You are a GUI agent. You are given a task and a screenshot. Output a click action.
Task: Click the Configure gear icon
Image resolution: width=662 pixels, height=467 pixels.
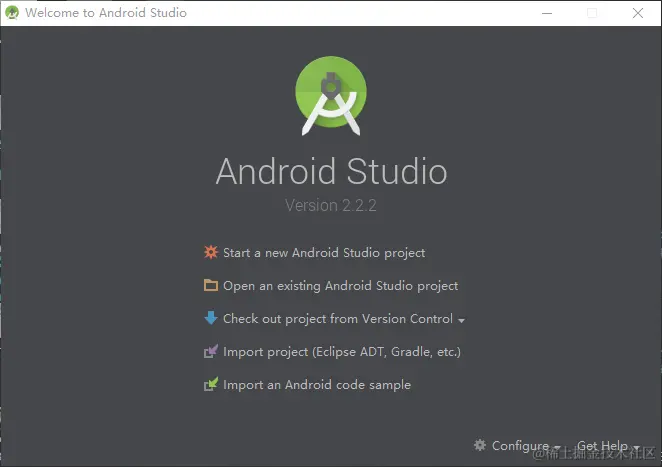480,445
